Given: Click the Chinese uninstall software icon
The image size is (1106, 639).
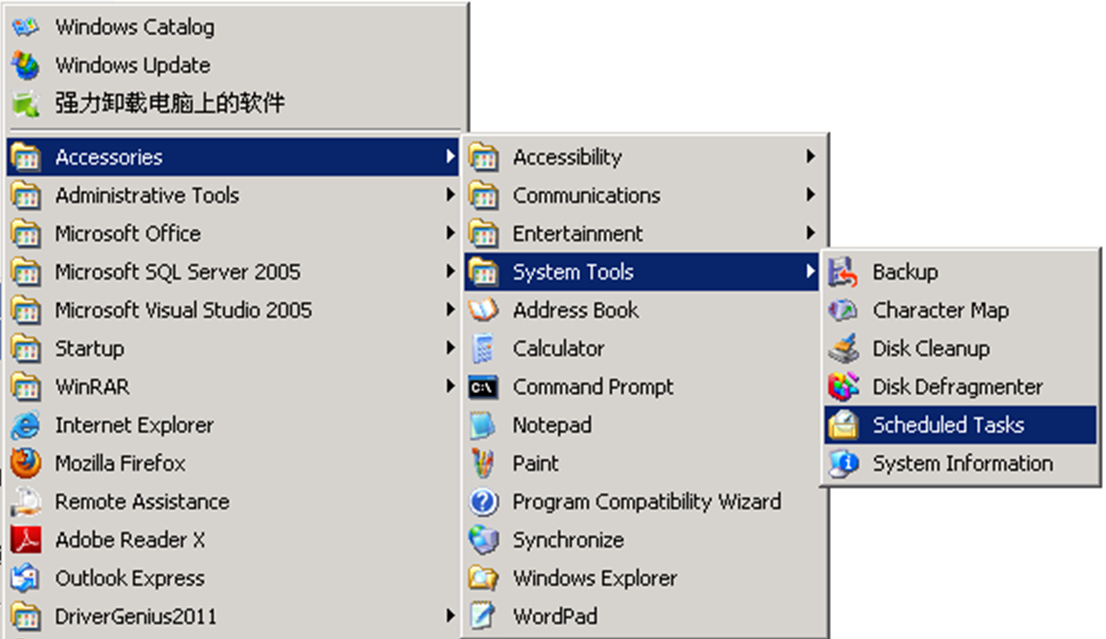Looking at the screenshot, I should pos(26,104).
